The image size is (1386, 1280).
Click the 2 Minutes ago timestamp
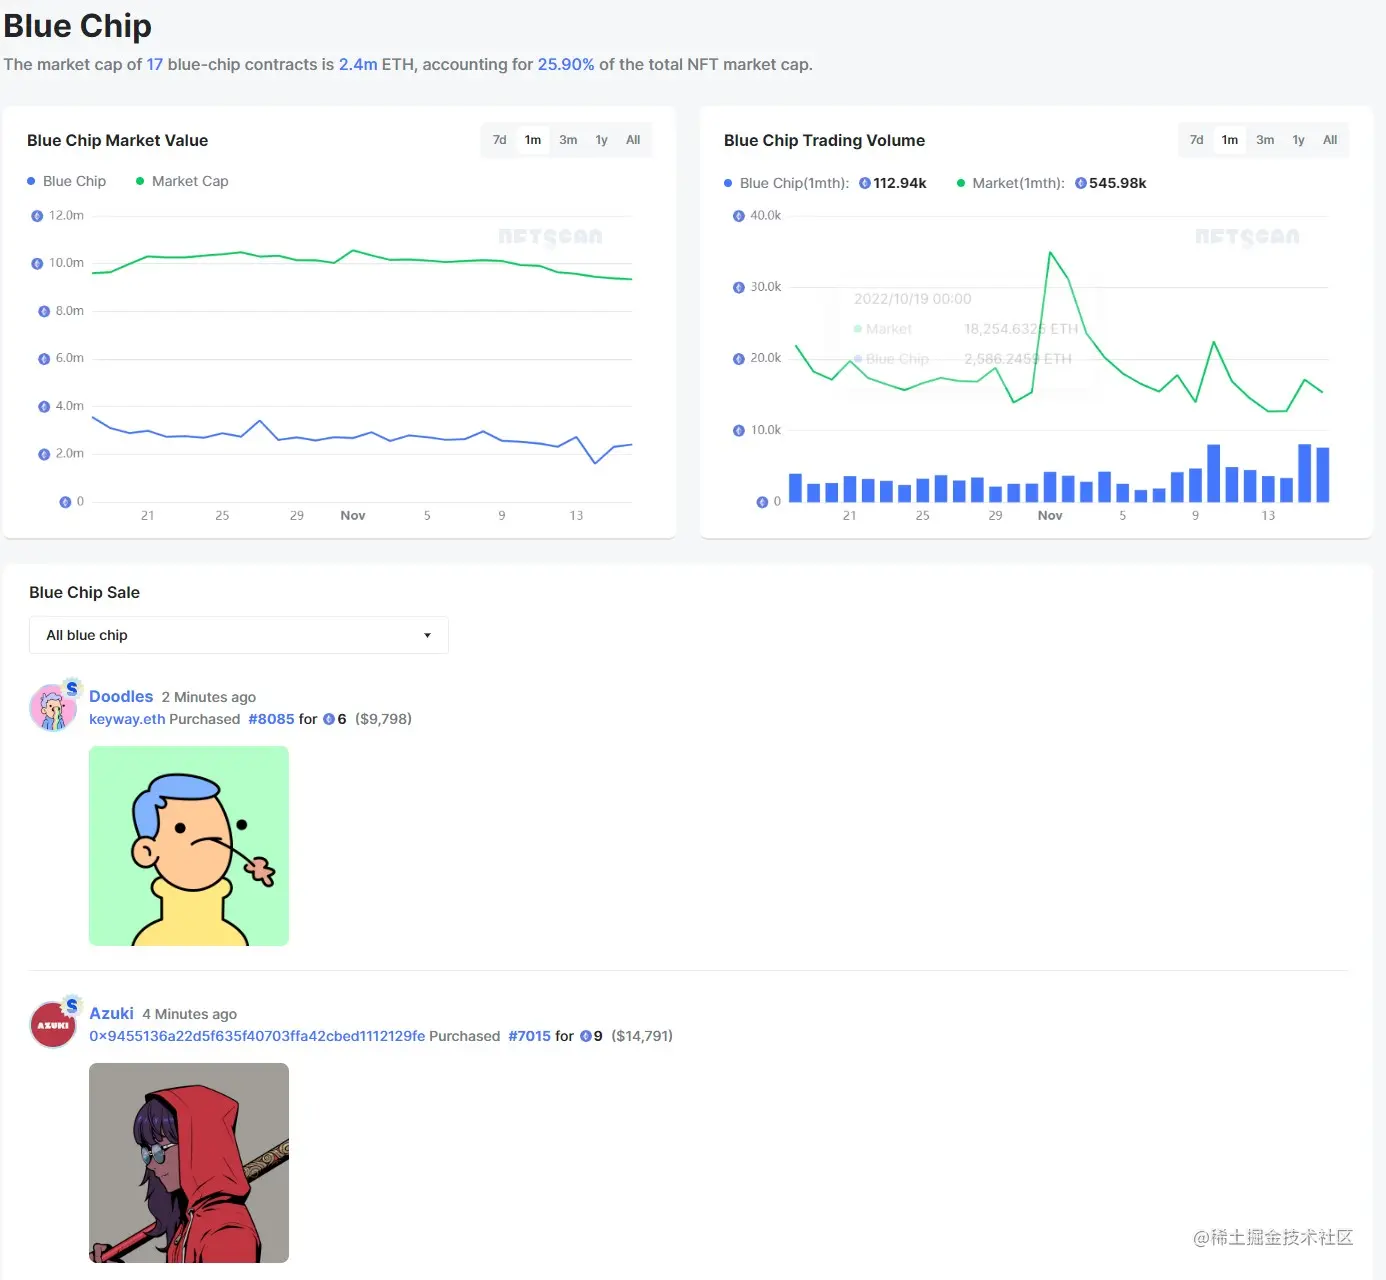pyautogui.click(x=209, y=697)
